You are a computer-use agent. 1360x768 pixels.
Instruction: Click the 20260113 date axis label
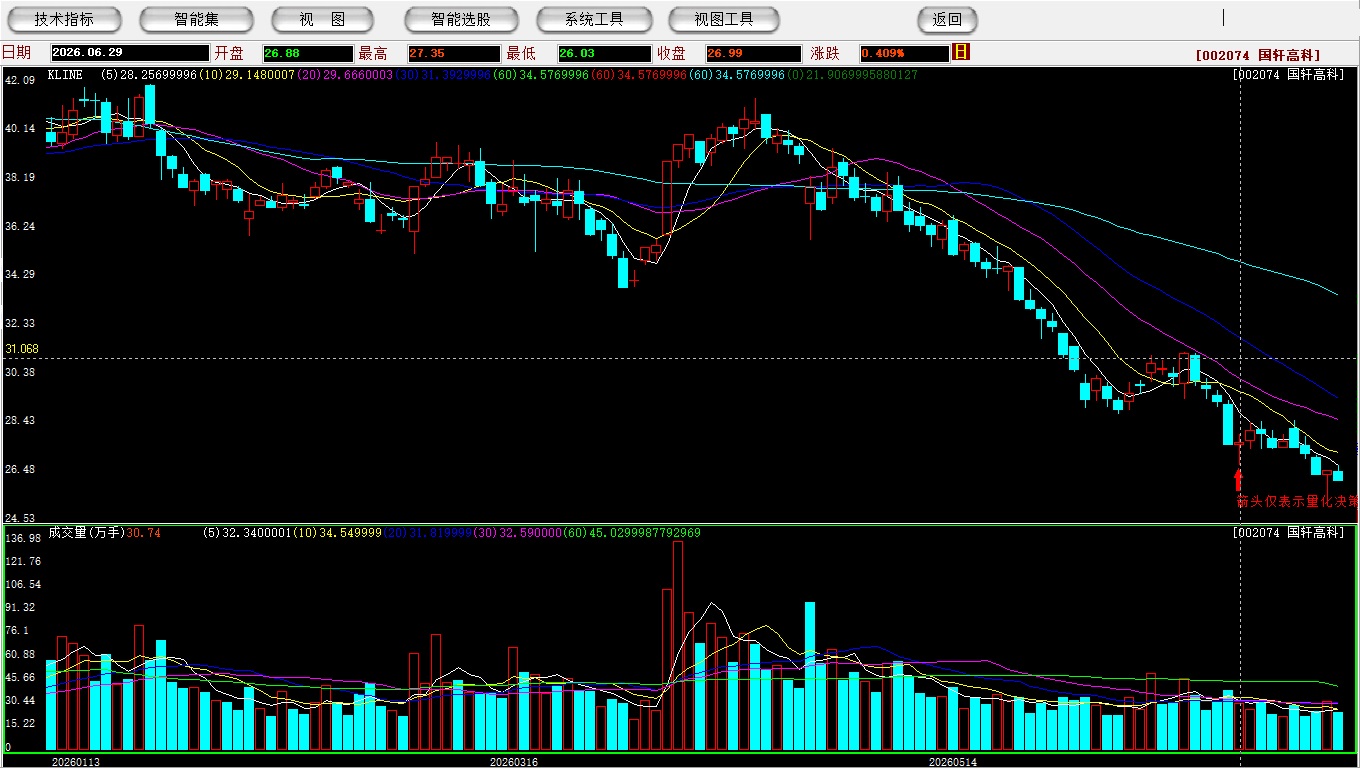click(76, 762)
